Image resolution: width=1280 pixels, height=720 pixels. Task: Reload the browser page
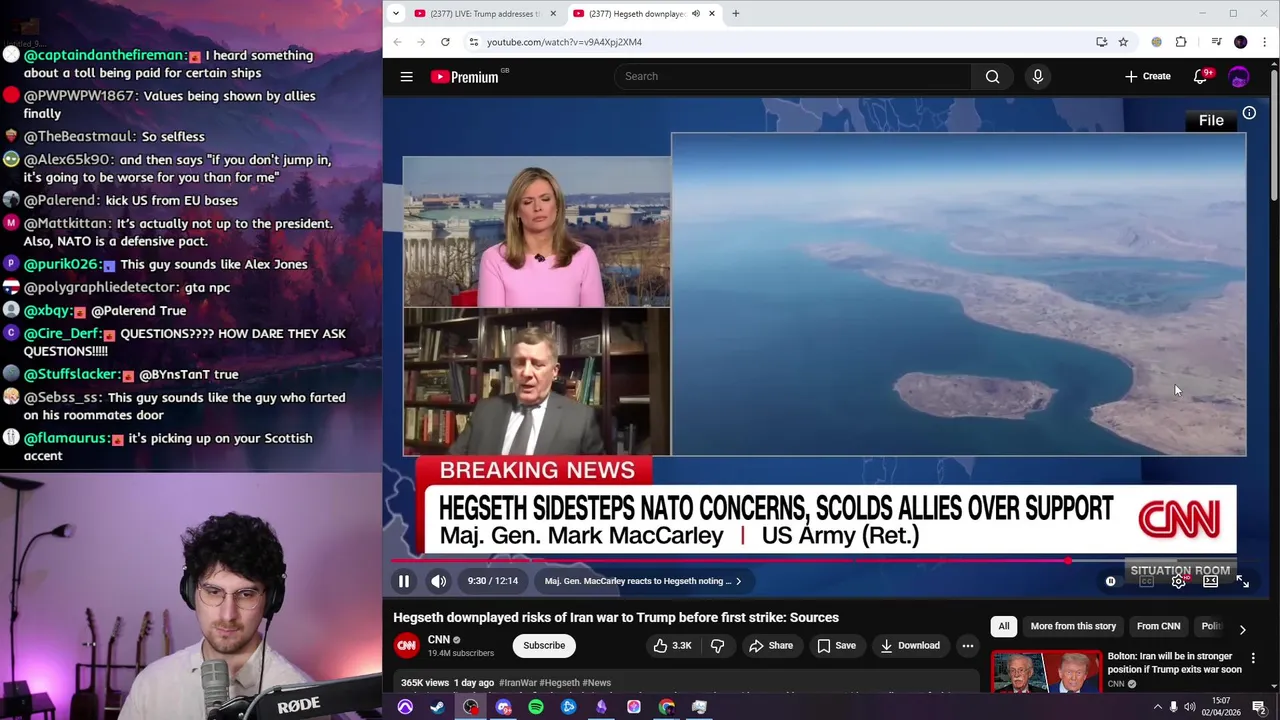(x=445, y=42)
